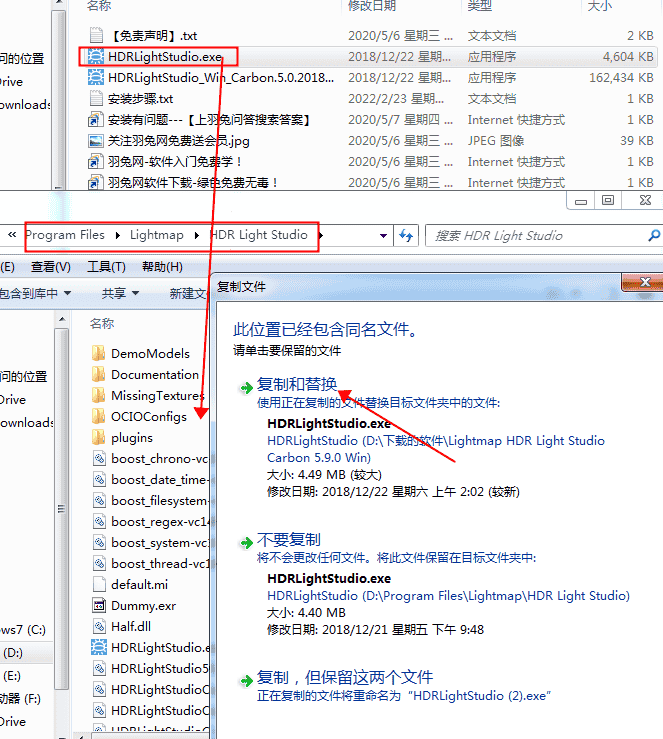Select the DemoModels folder icon

tap(98, 353)
